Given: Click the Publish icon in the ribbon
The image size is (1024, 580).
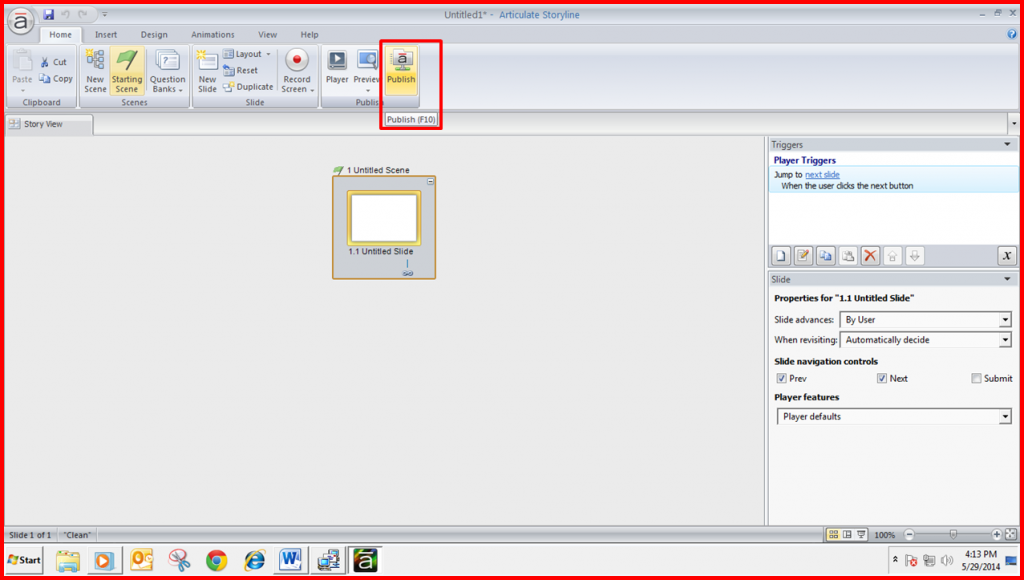Looking at the screenshot, I should (x=401, y=69).
